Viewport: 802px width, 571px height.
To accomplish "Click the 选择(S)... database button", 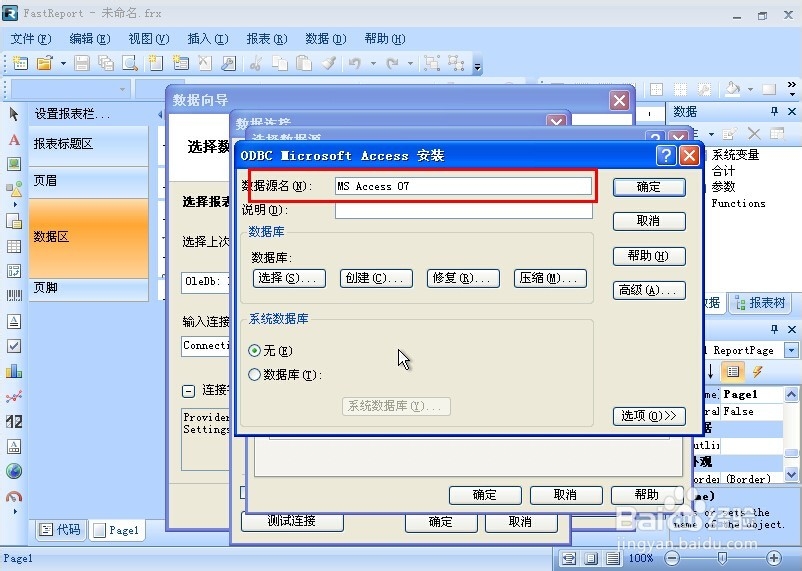I will 289,278.
